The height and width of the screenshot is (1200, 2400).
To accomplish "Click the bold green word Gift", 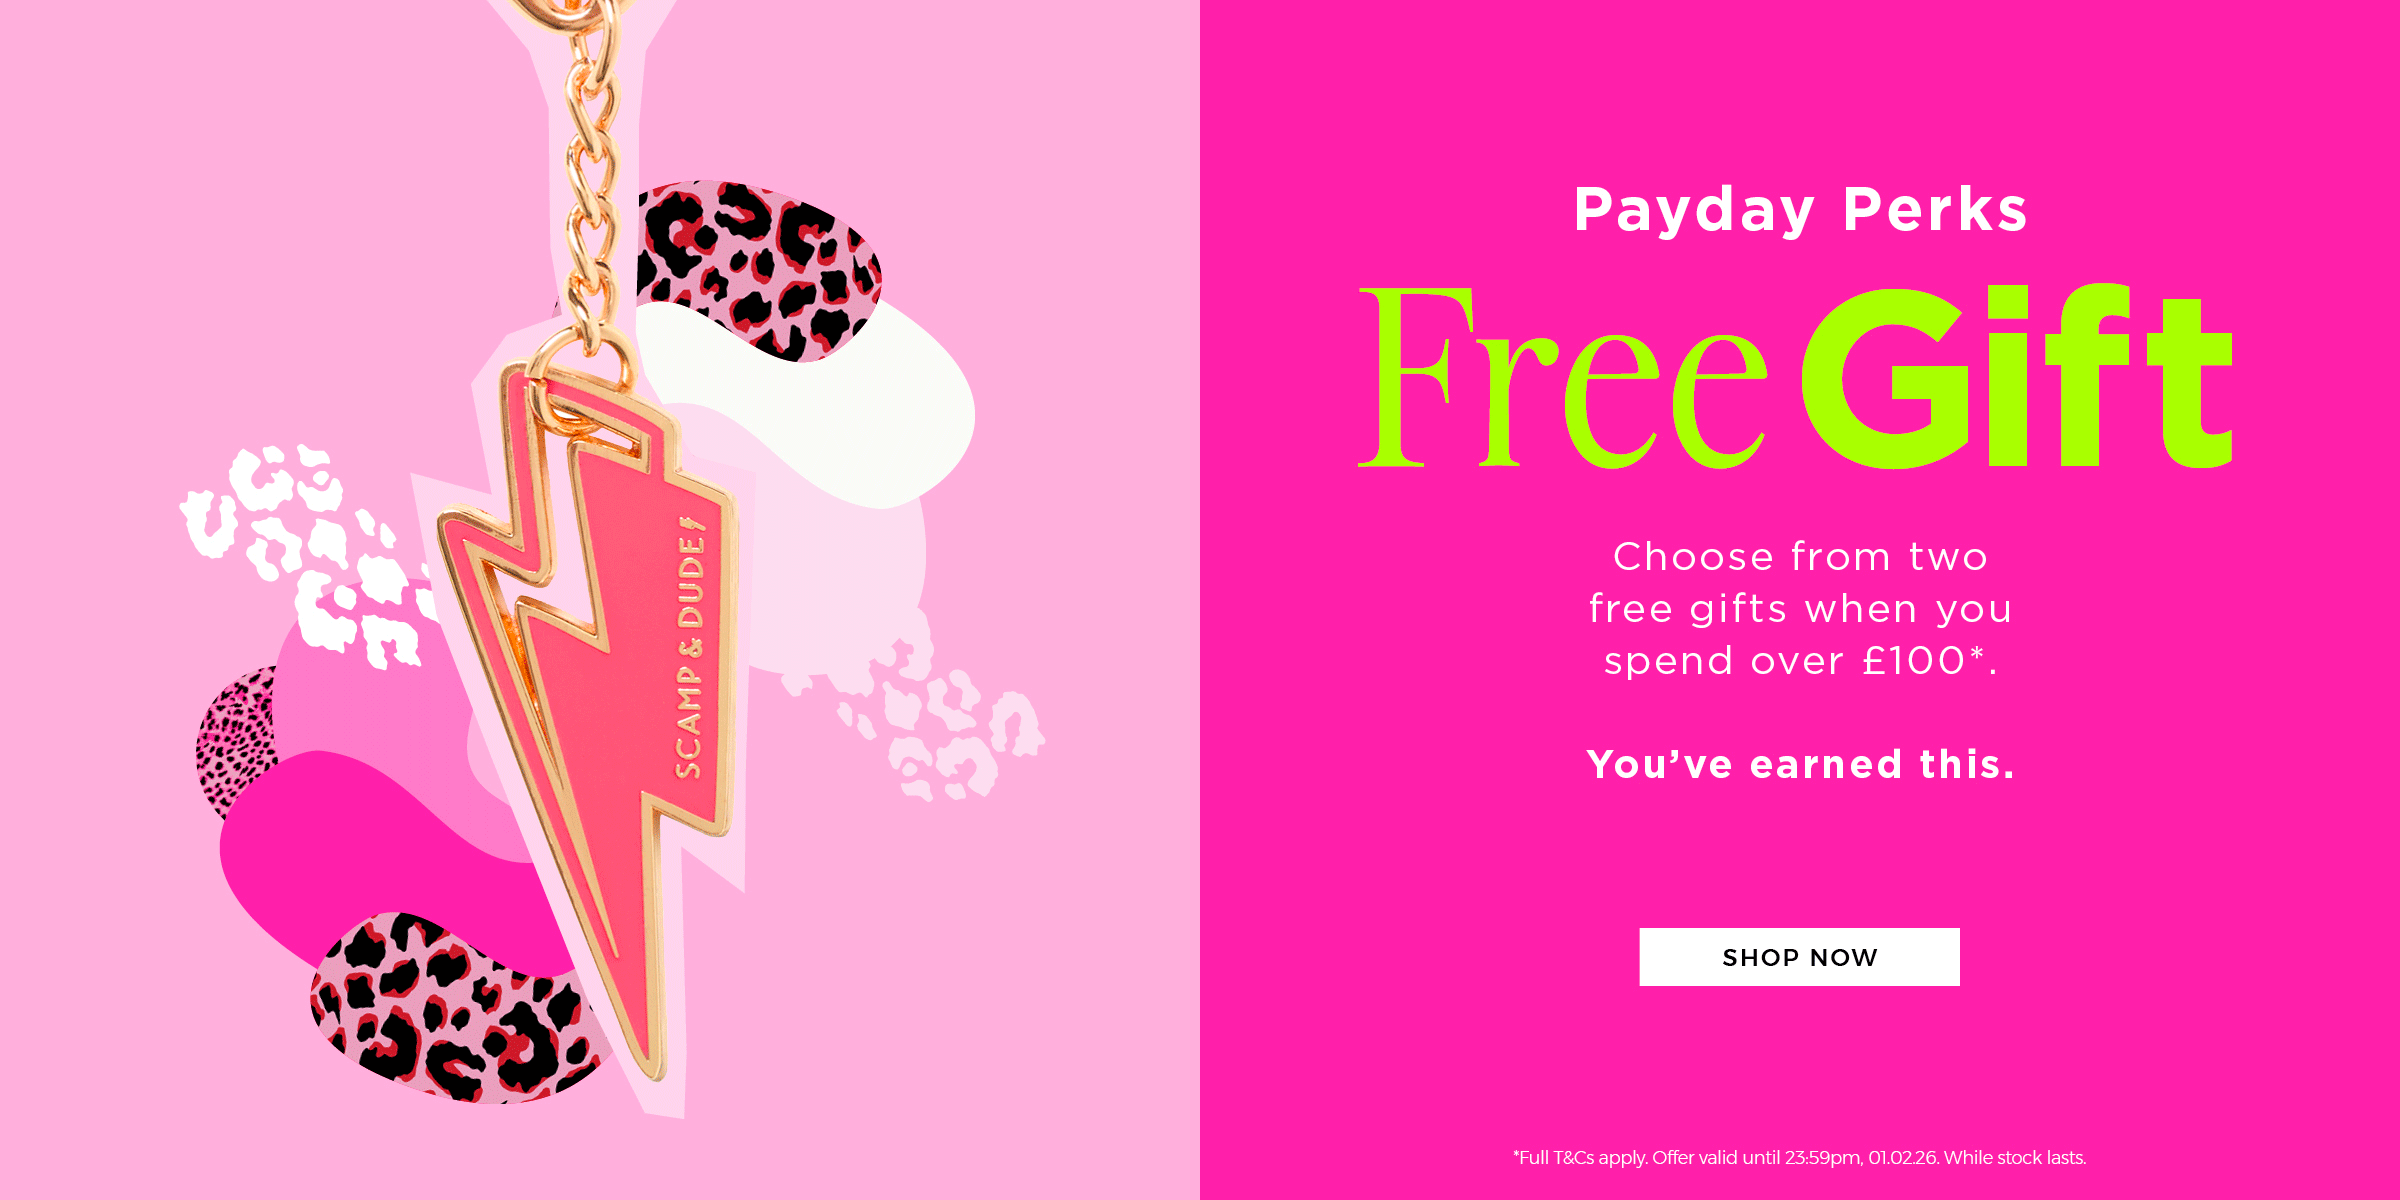I will (x=2017, y=376).
